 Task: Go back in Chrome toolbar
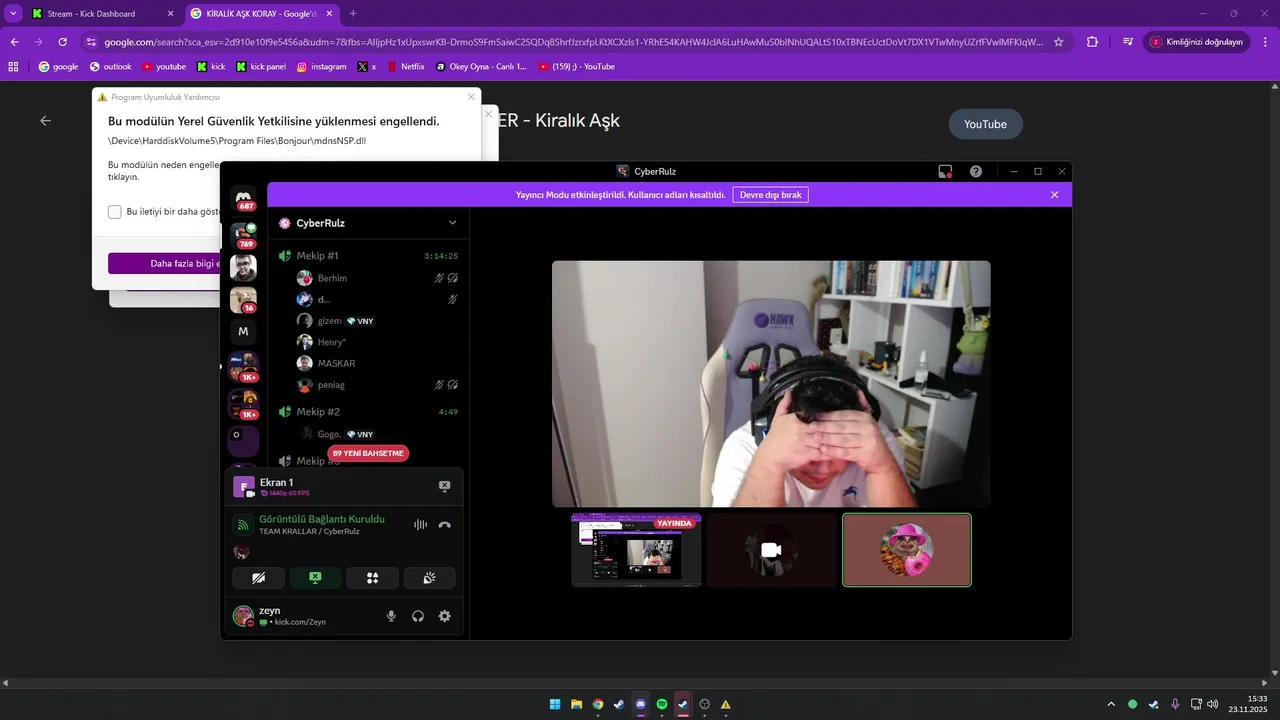click(x=14, y=42)
